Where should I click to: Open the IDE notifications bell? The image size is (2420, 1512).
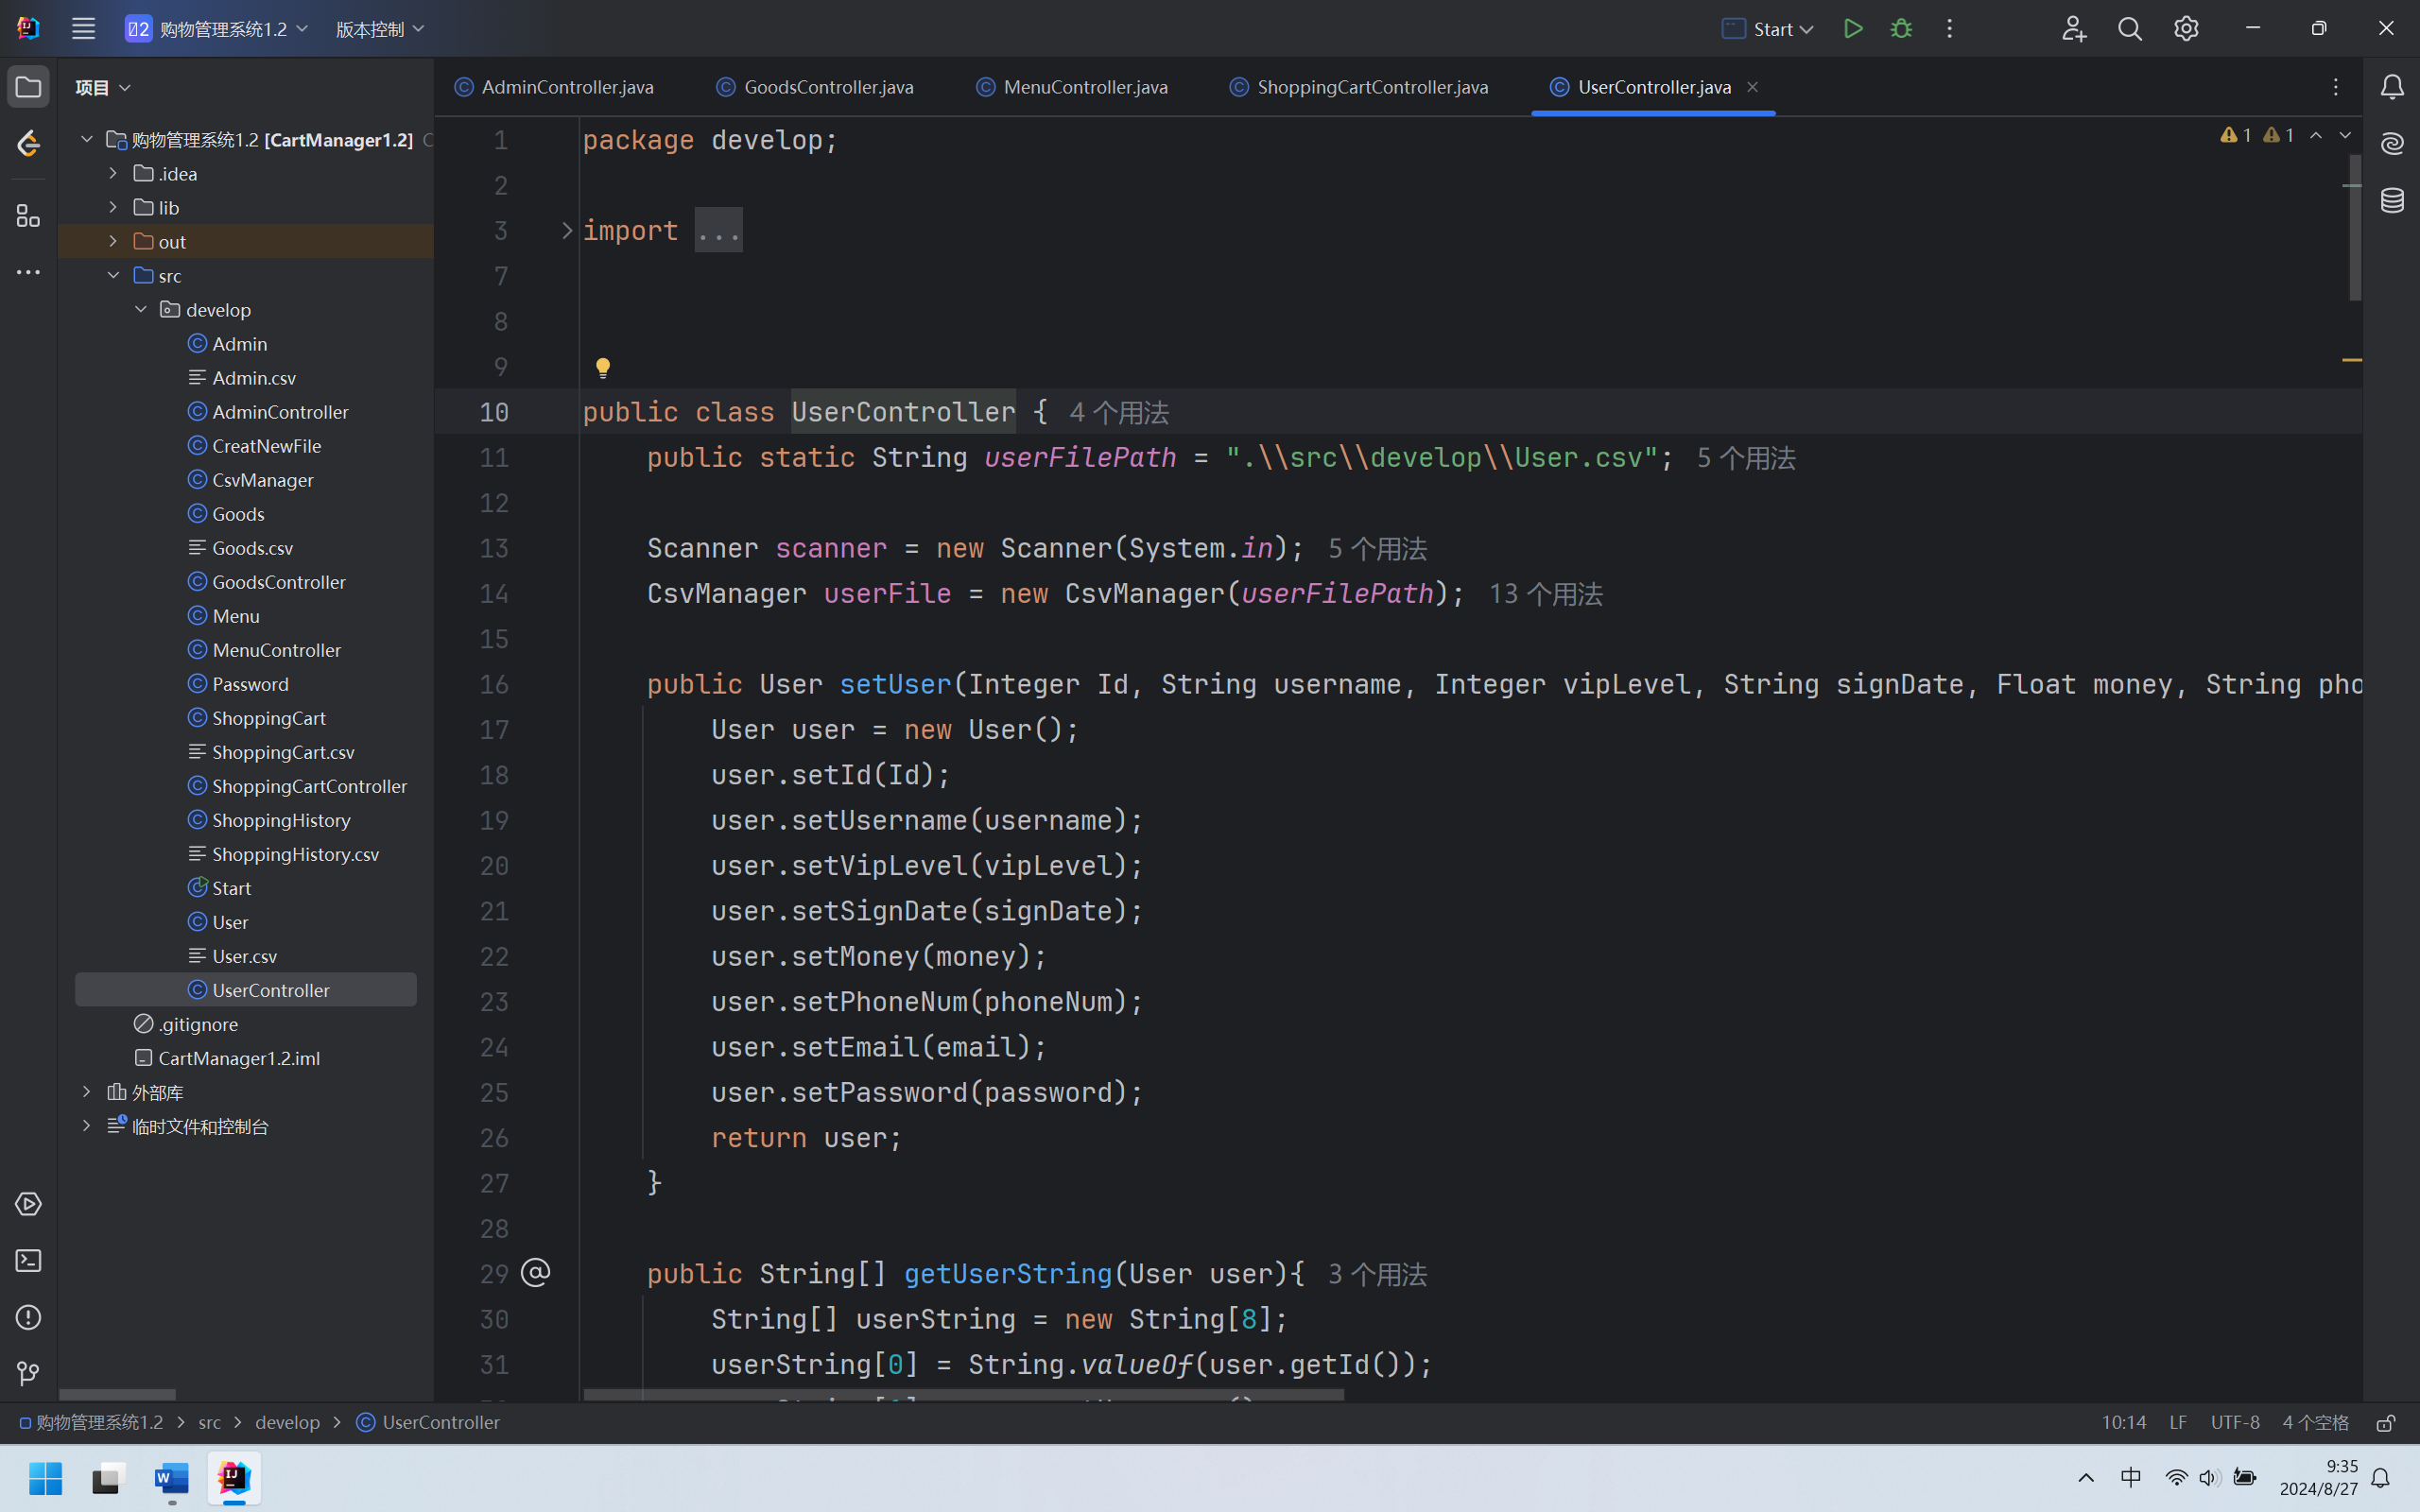[x=2392, y=88]
